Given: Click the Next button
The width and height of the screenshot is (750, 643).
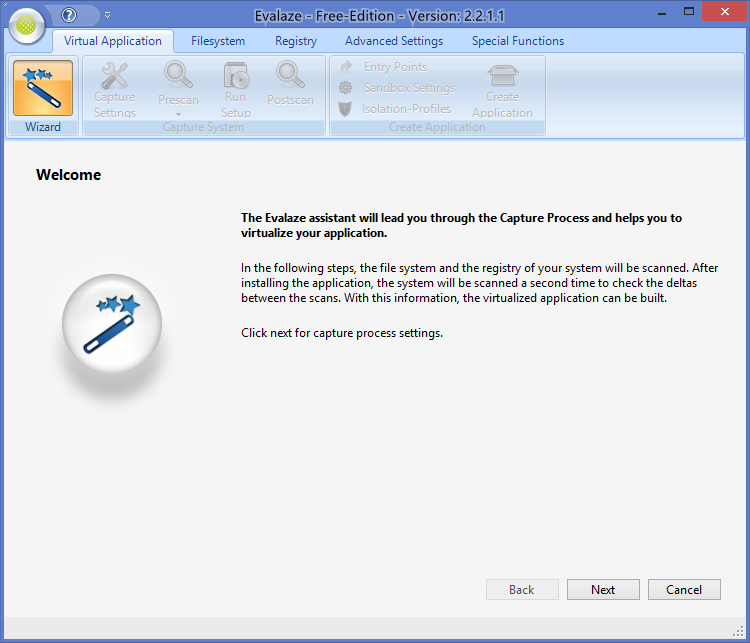Looking at the screenshot, I should (603, 589).
